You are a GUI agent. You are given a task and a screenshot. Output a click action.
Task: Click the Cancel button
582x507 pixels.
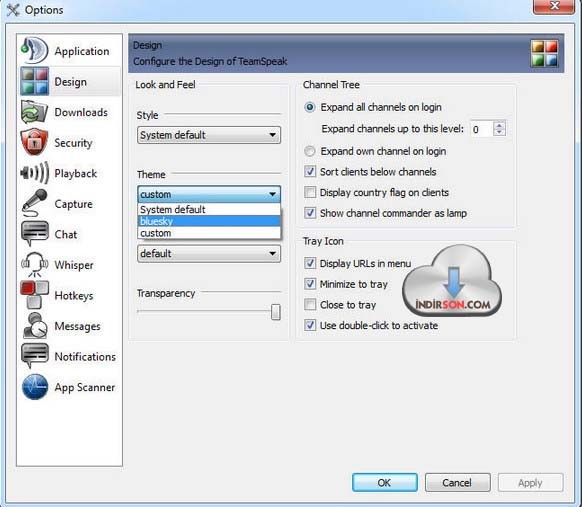click(x=457, y=483)
